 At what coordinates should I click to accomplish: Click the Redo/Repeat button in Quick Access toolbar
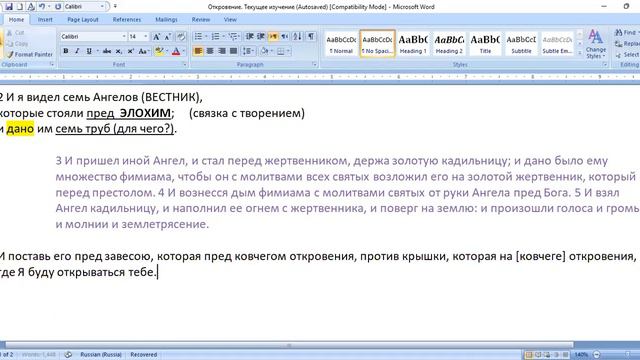click(58, 7)
